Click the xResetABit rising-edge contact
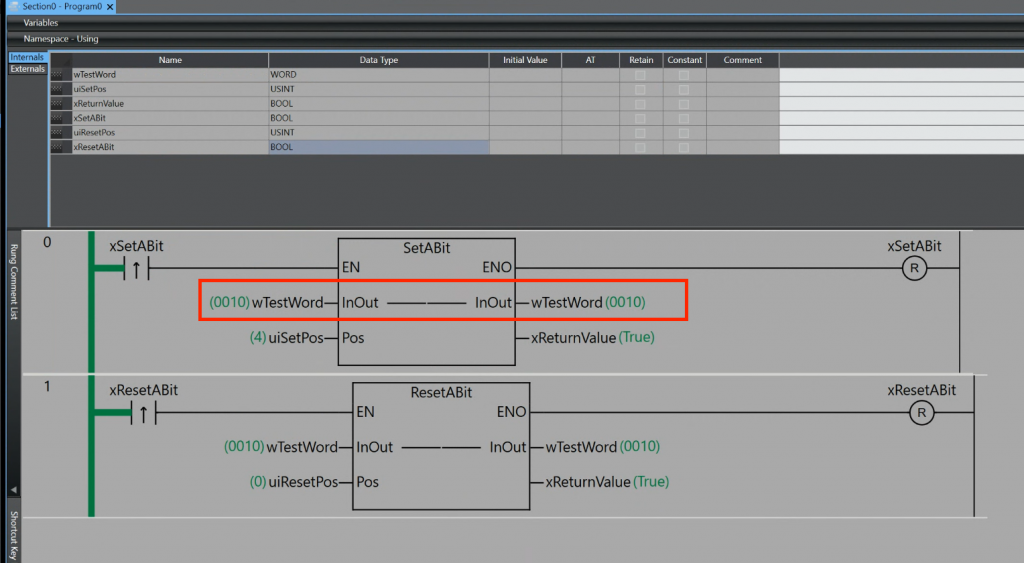 (x=143, y=412)
